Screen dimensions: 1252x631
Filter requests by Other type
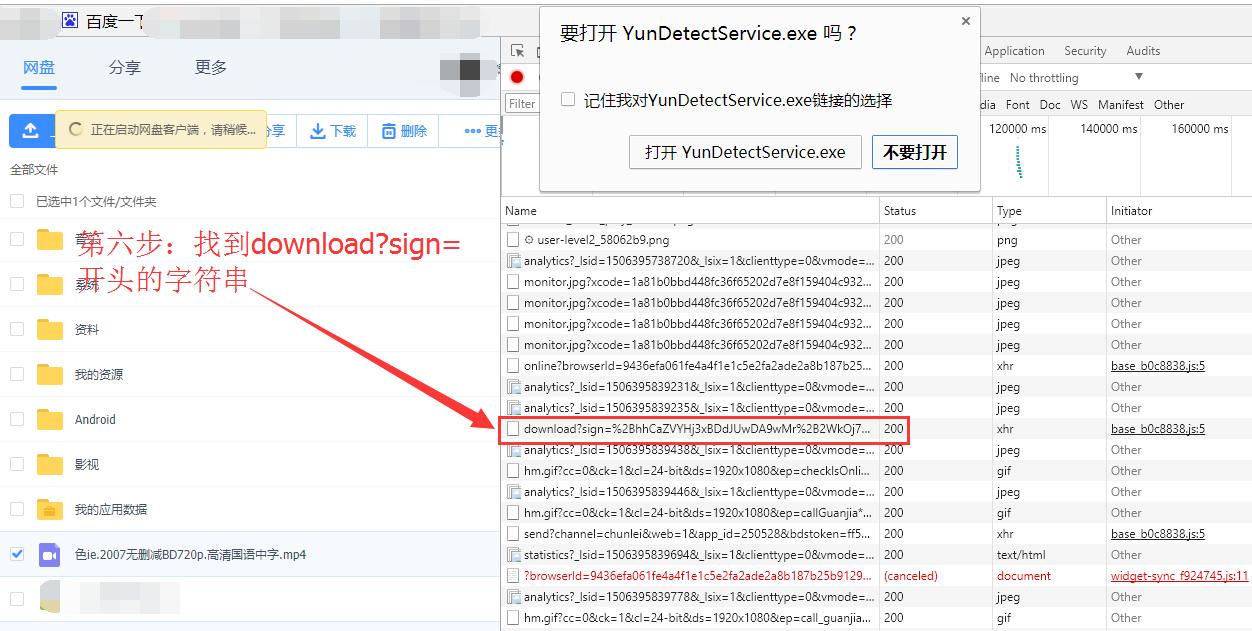pyautogui.click(x=1169, y=104)
